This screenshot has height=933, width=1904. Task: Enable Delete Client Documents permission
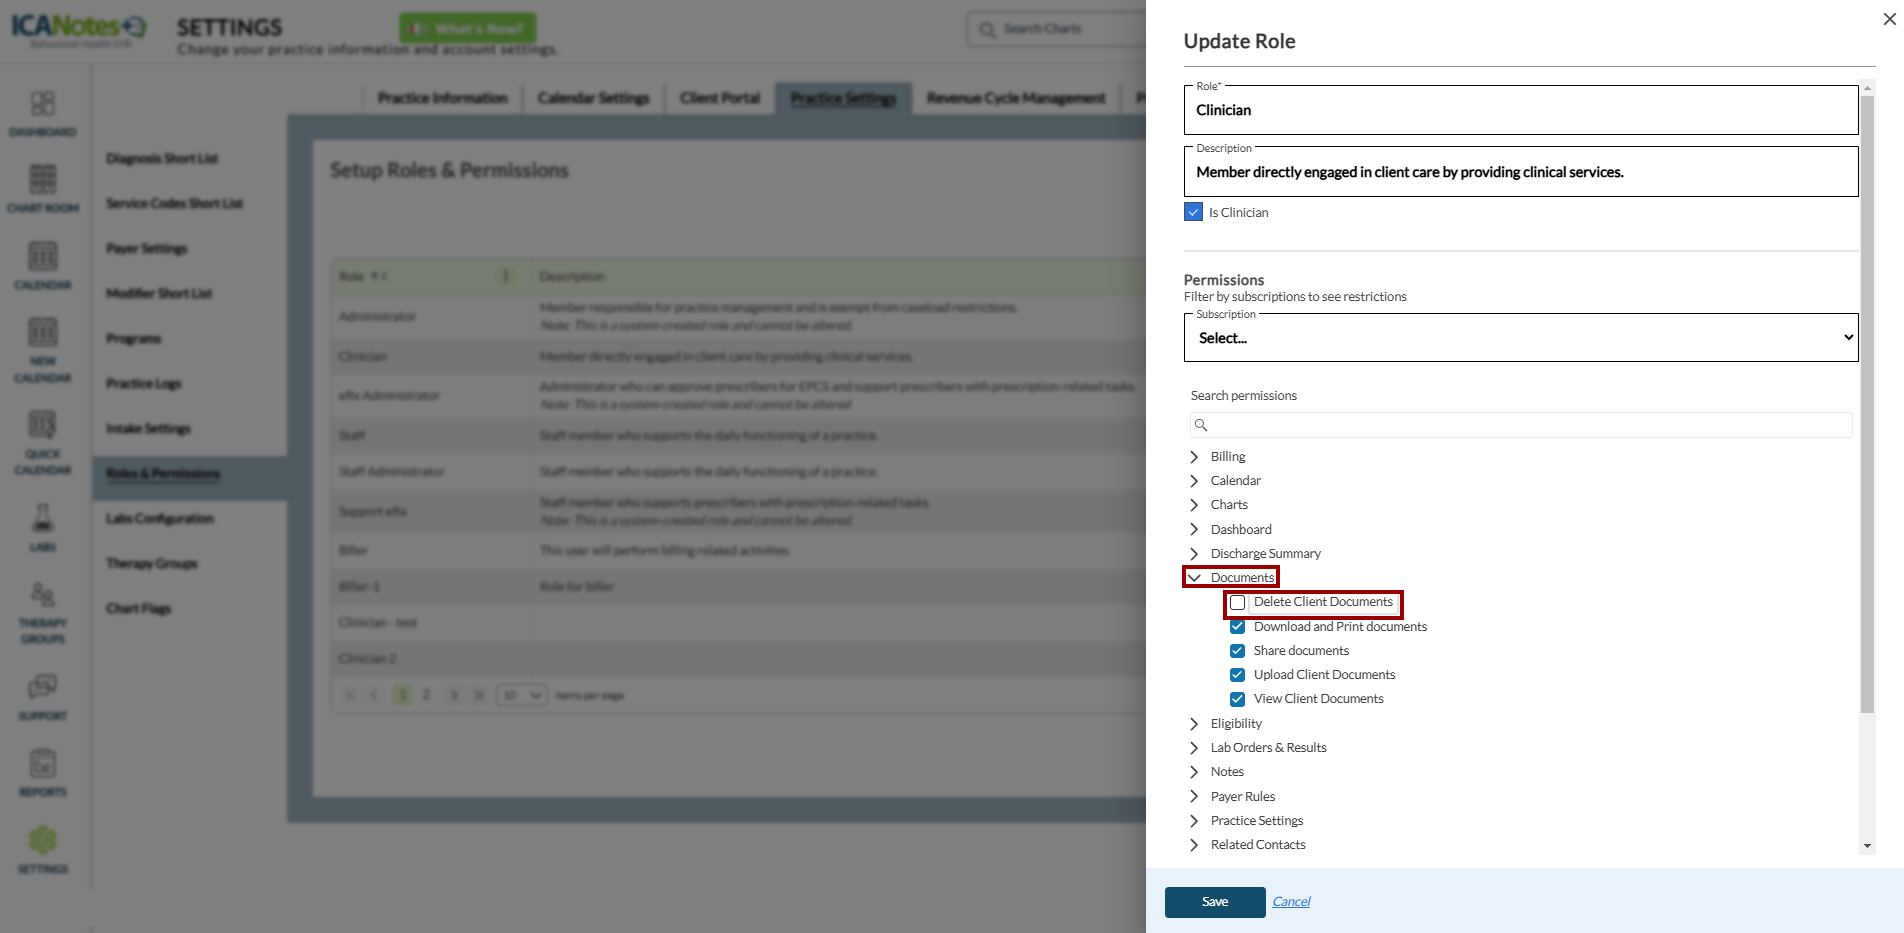pos(1238,603)
